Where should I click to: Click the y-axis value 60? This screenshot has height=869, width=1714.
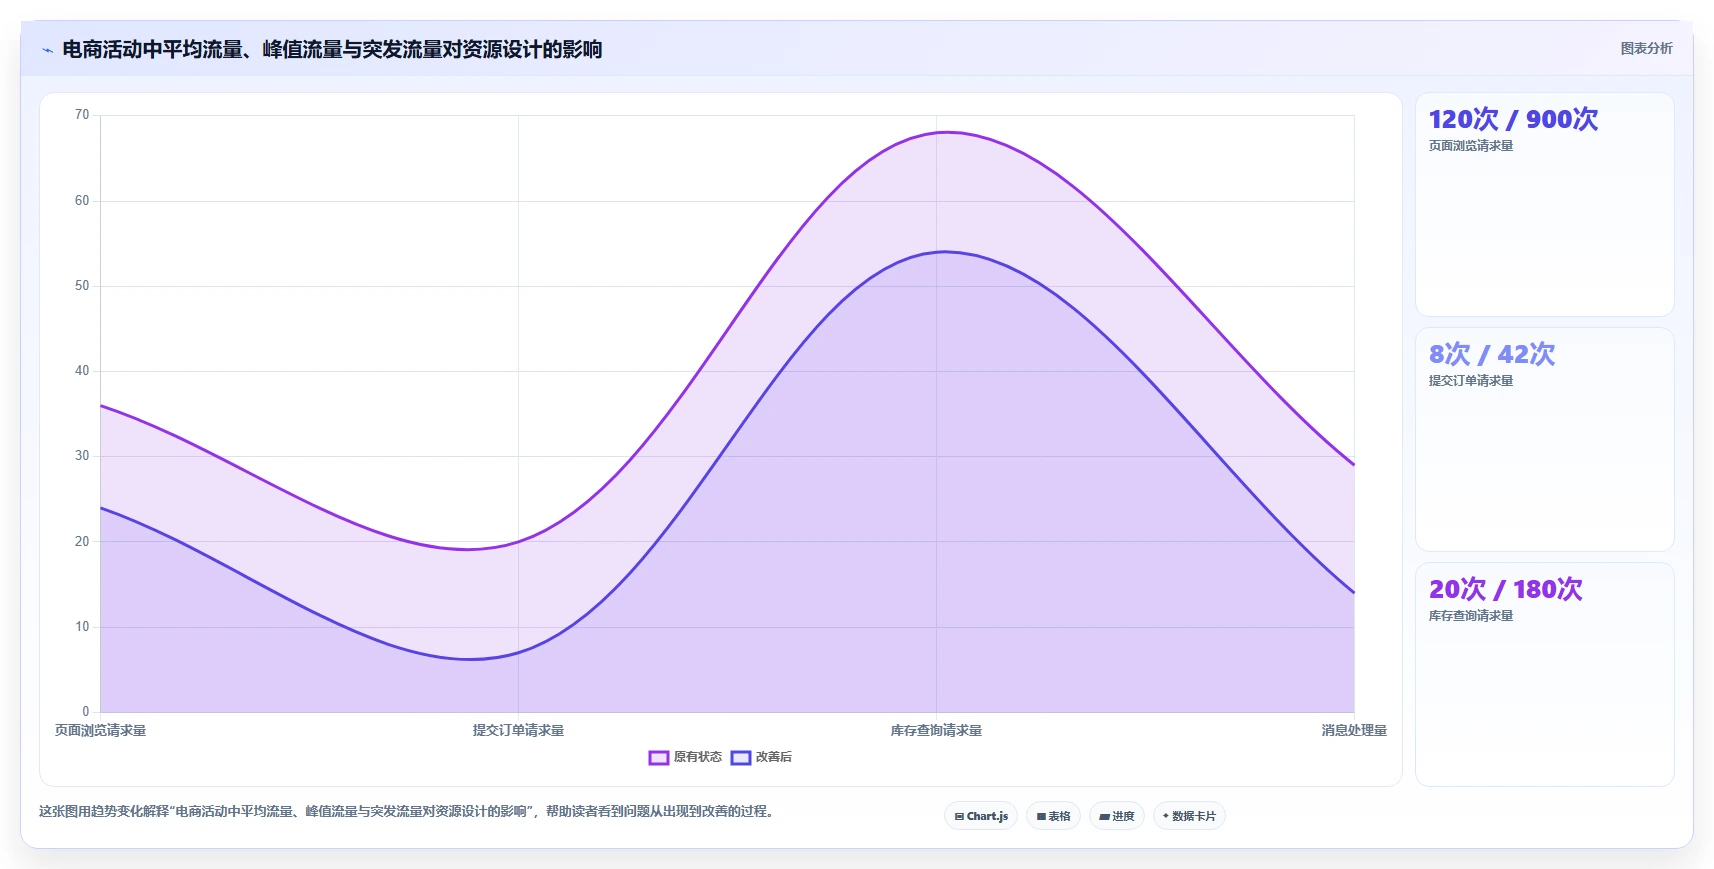click(82, 201)
